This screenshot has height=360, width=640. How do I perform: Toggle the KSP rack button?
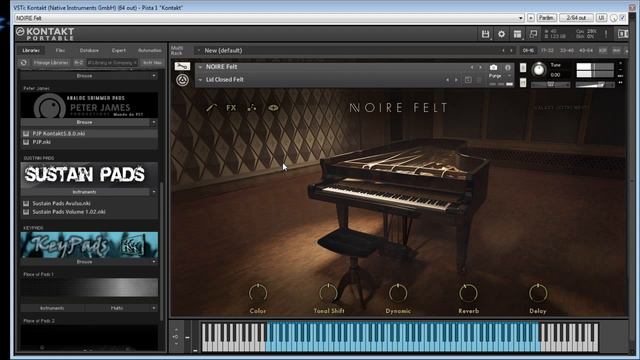click(602, 51)
